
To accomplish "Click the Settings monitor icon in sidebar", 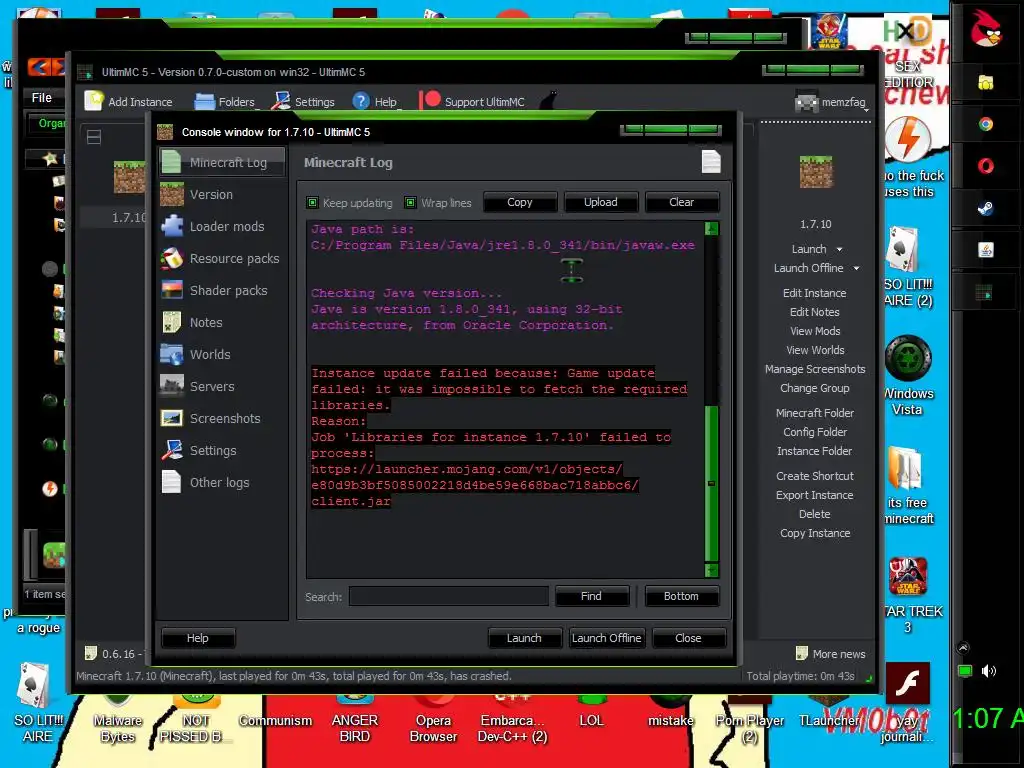I will 172,451.
